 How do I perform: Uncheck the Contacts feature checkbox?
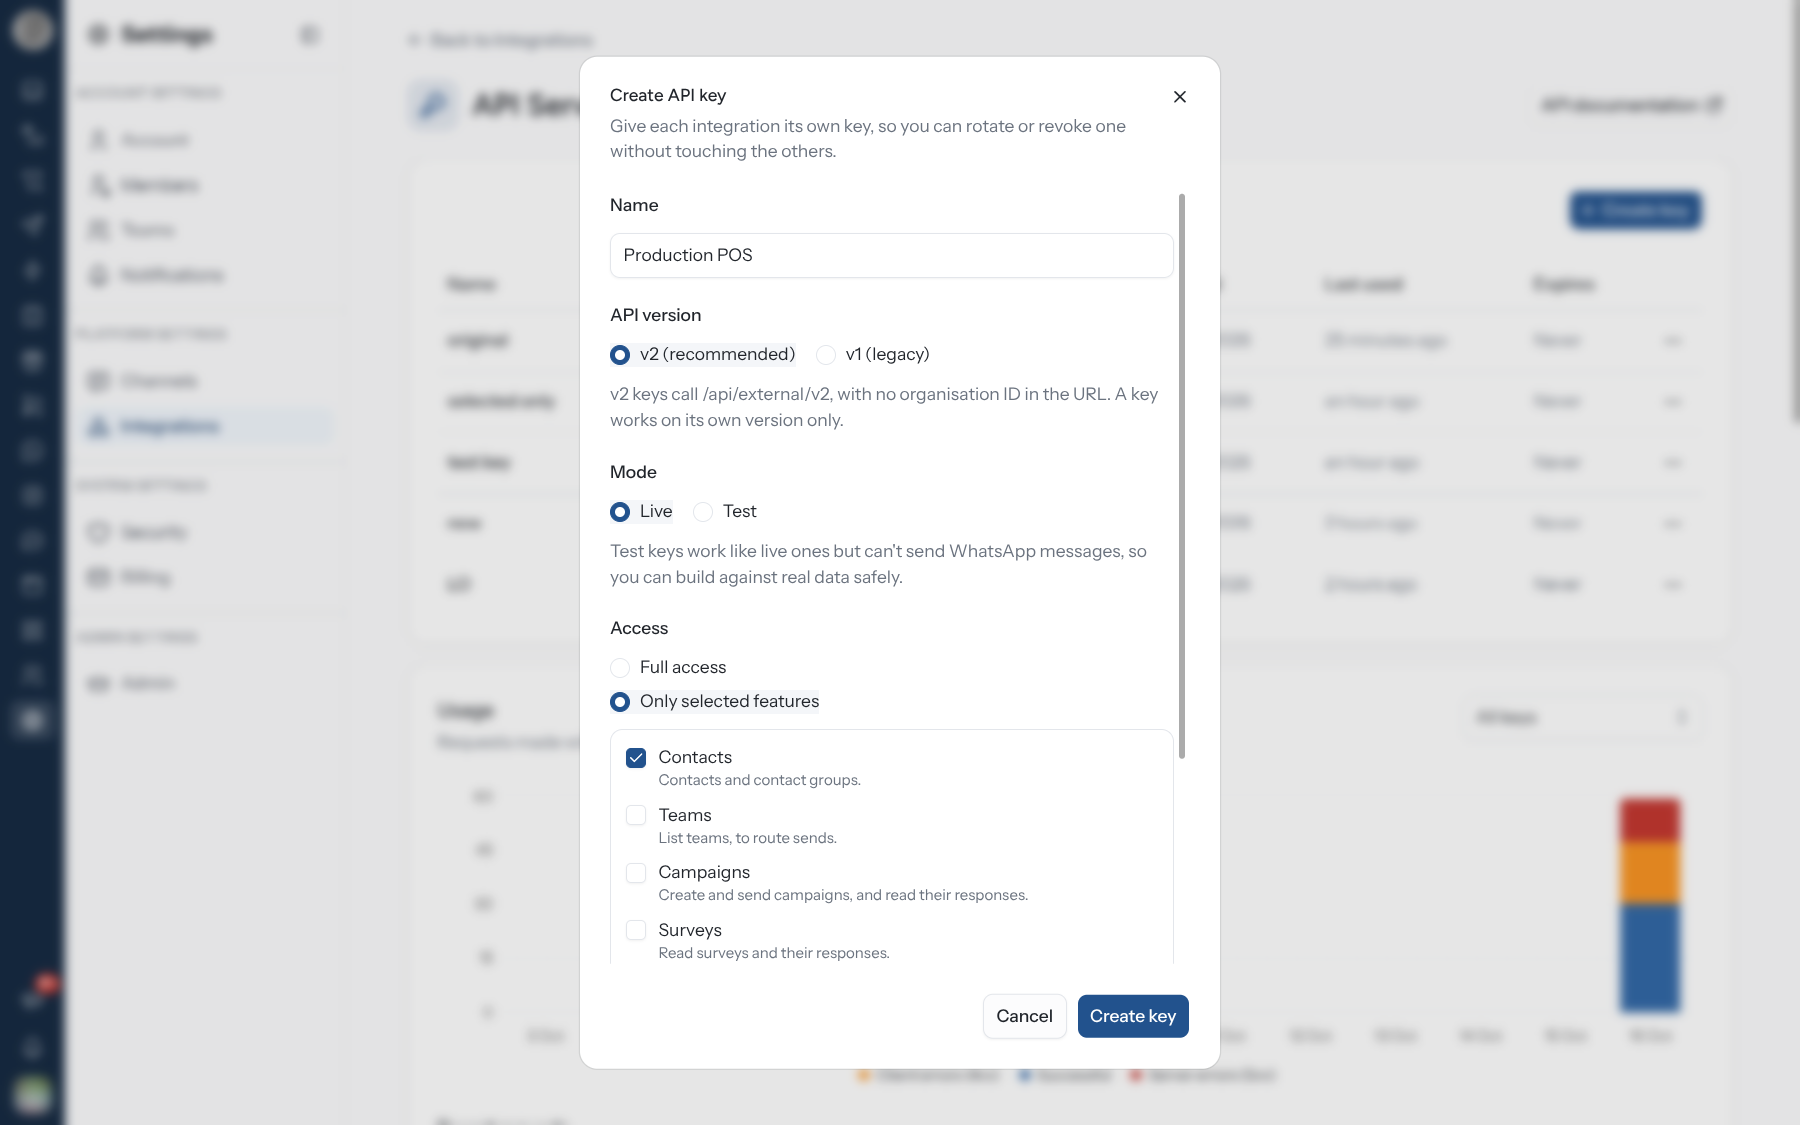(636, 758)
